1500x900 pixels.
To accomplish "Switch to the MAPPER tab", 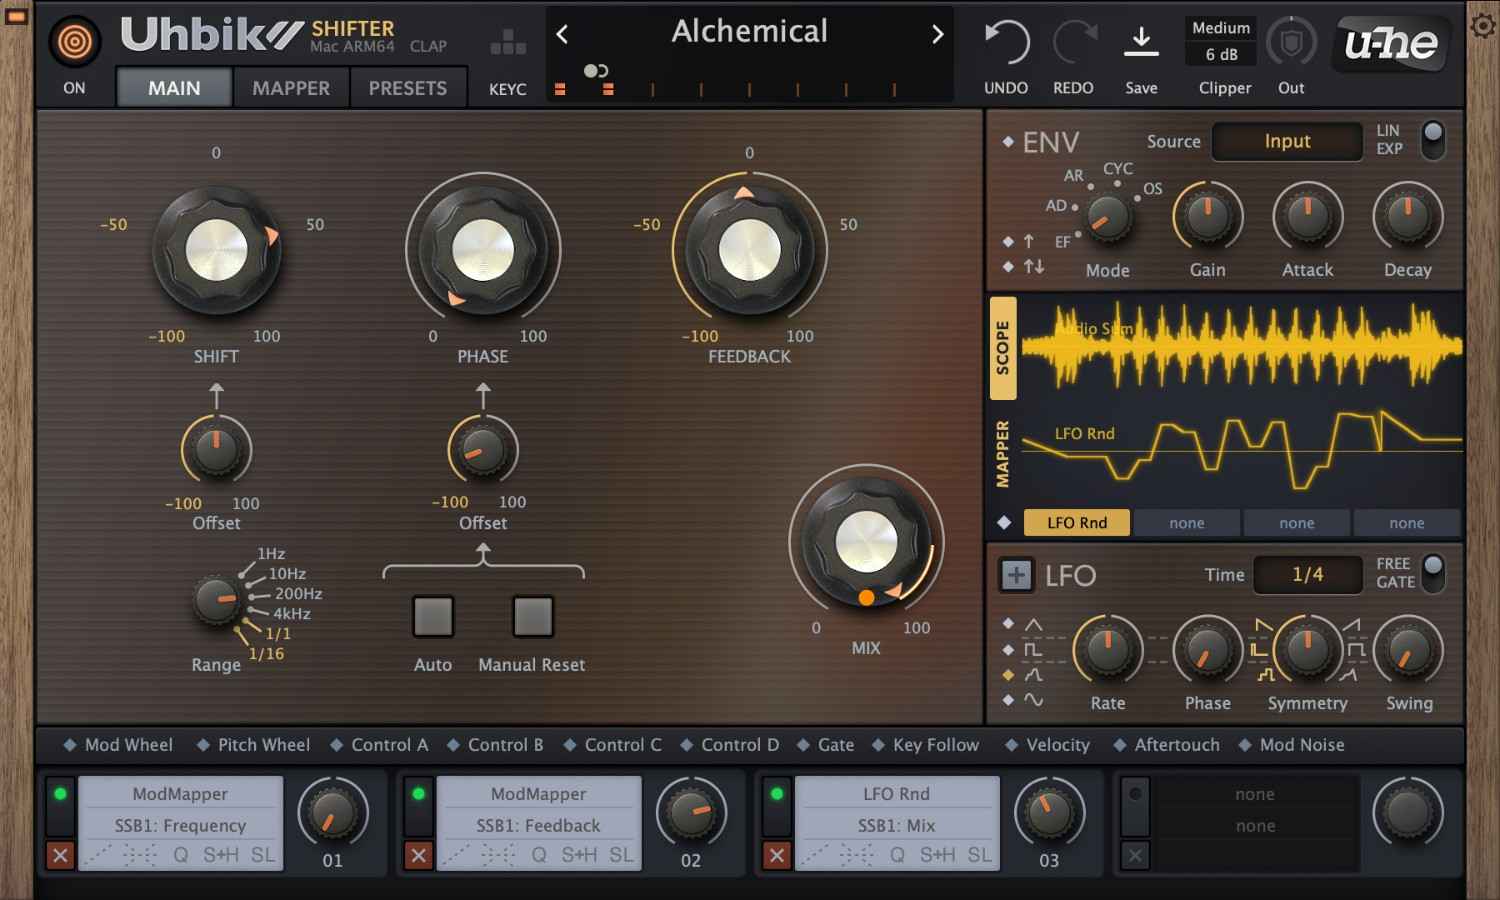I will coord(290,88).
